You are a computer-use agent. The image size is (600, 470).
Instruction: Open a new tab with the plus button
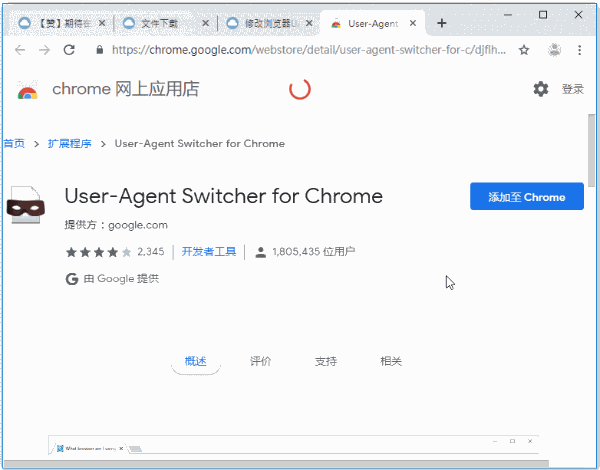pos(442,23)
